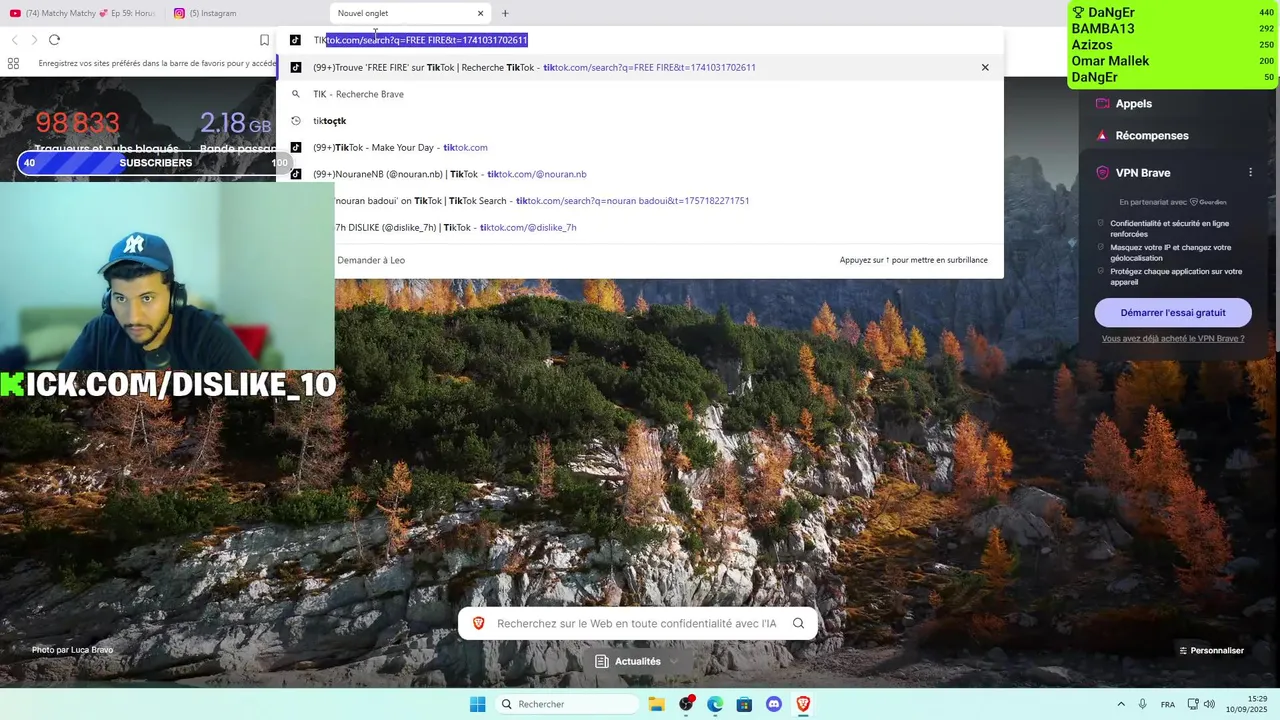The image size is (1280, 720).
Task: Click the magnifier icon of Brave search suggestion
Action: (296, 94)
